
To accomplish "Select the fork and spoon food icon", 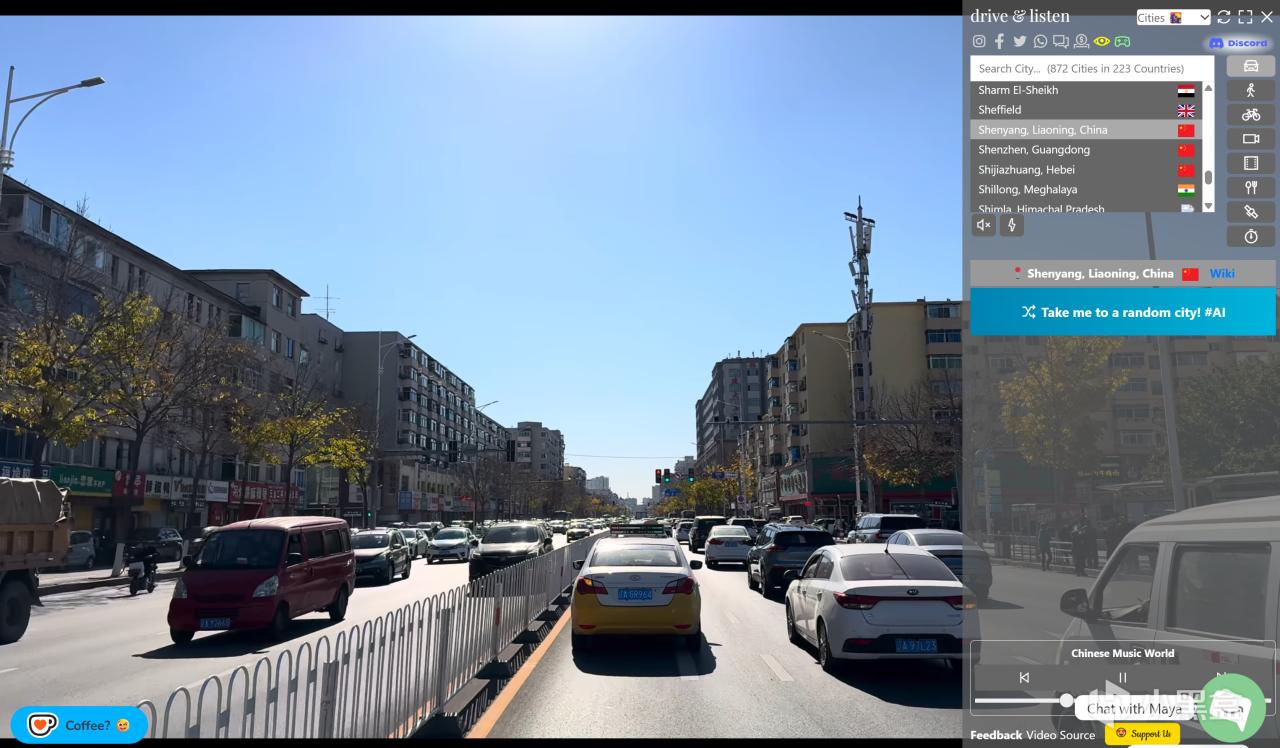I will tap(1250, 188).
